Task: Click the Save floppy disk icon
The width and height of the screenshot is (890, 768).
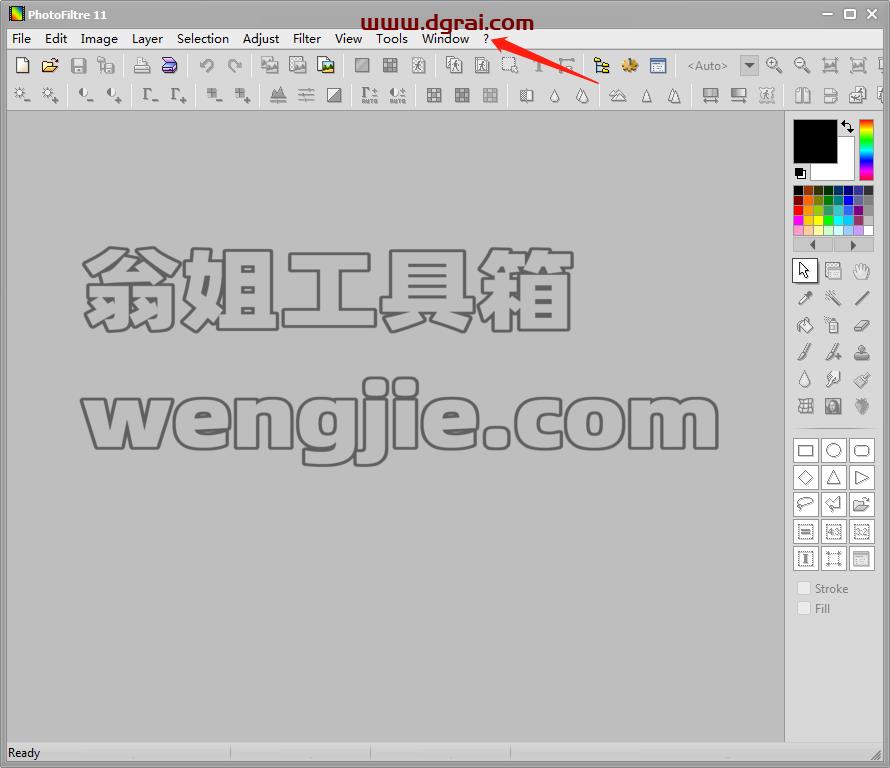Action: [78, 65]
